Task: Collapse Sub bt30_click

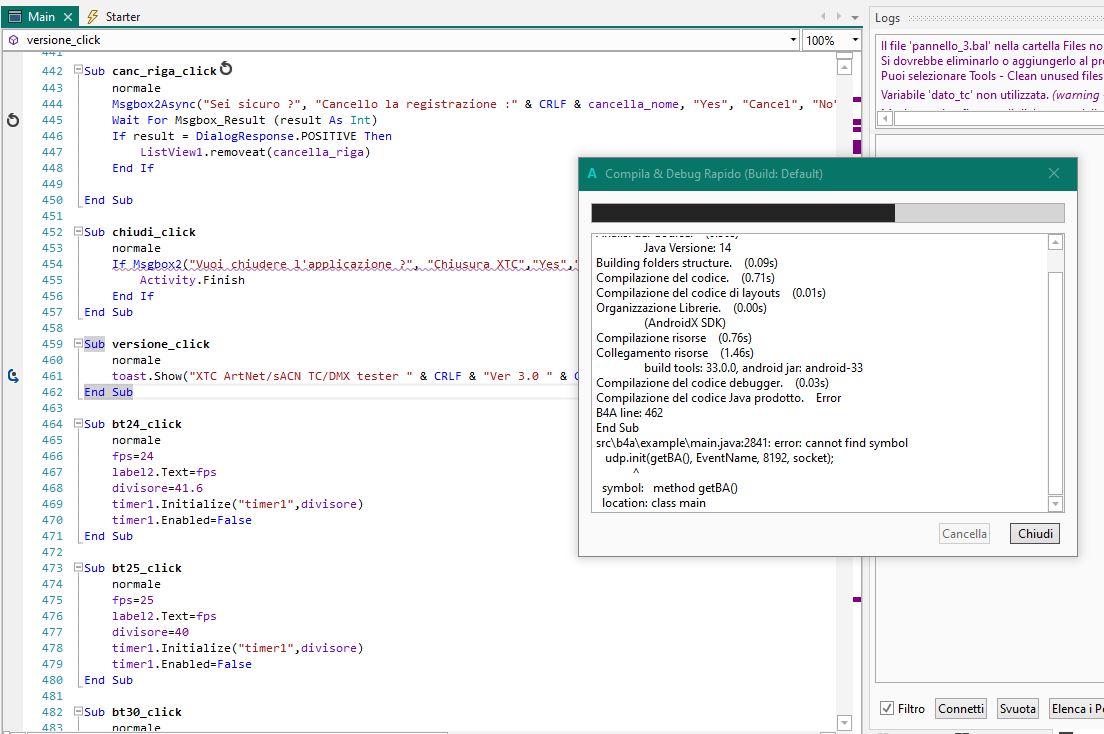Action: coord(78,711)
